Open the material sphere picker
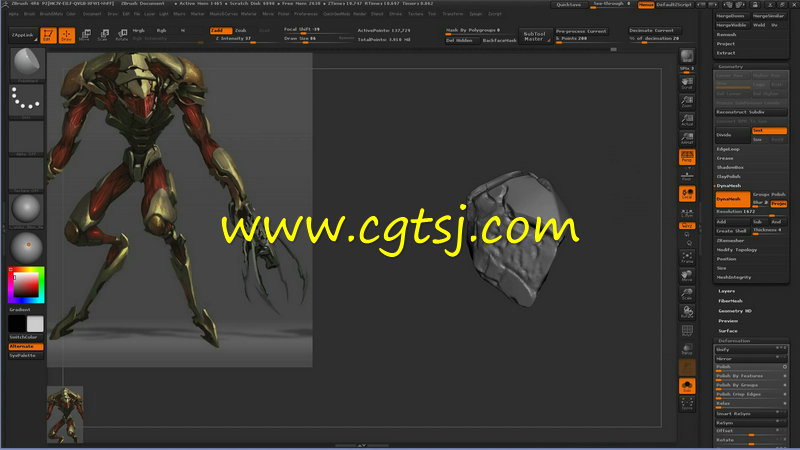 (x=27, y=210)
